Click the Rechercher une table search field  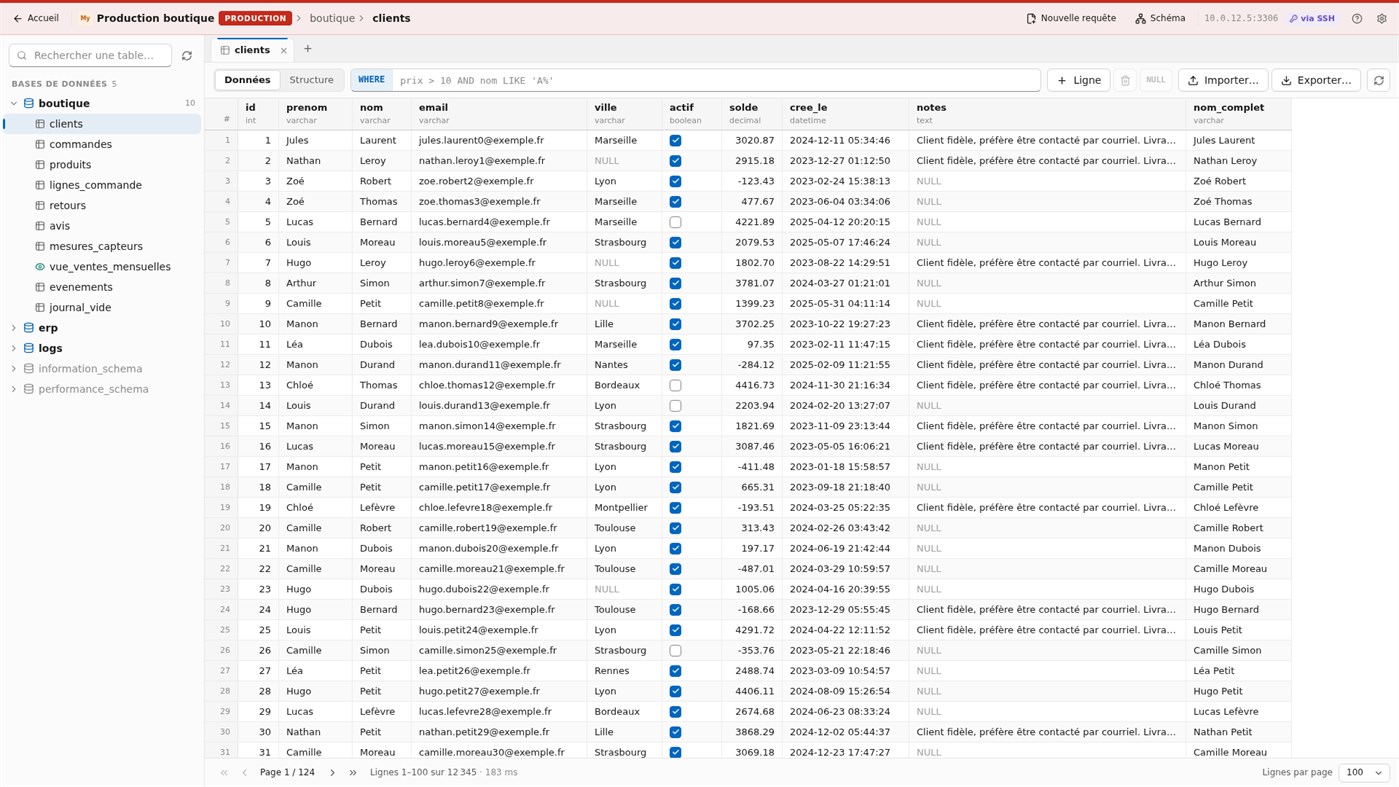click(x=91, y=56)
